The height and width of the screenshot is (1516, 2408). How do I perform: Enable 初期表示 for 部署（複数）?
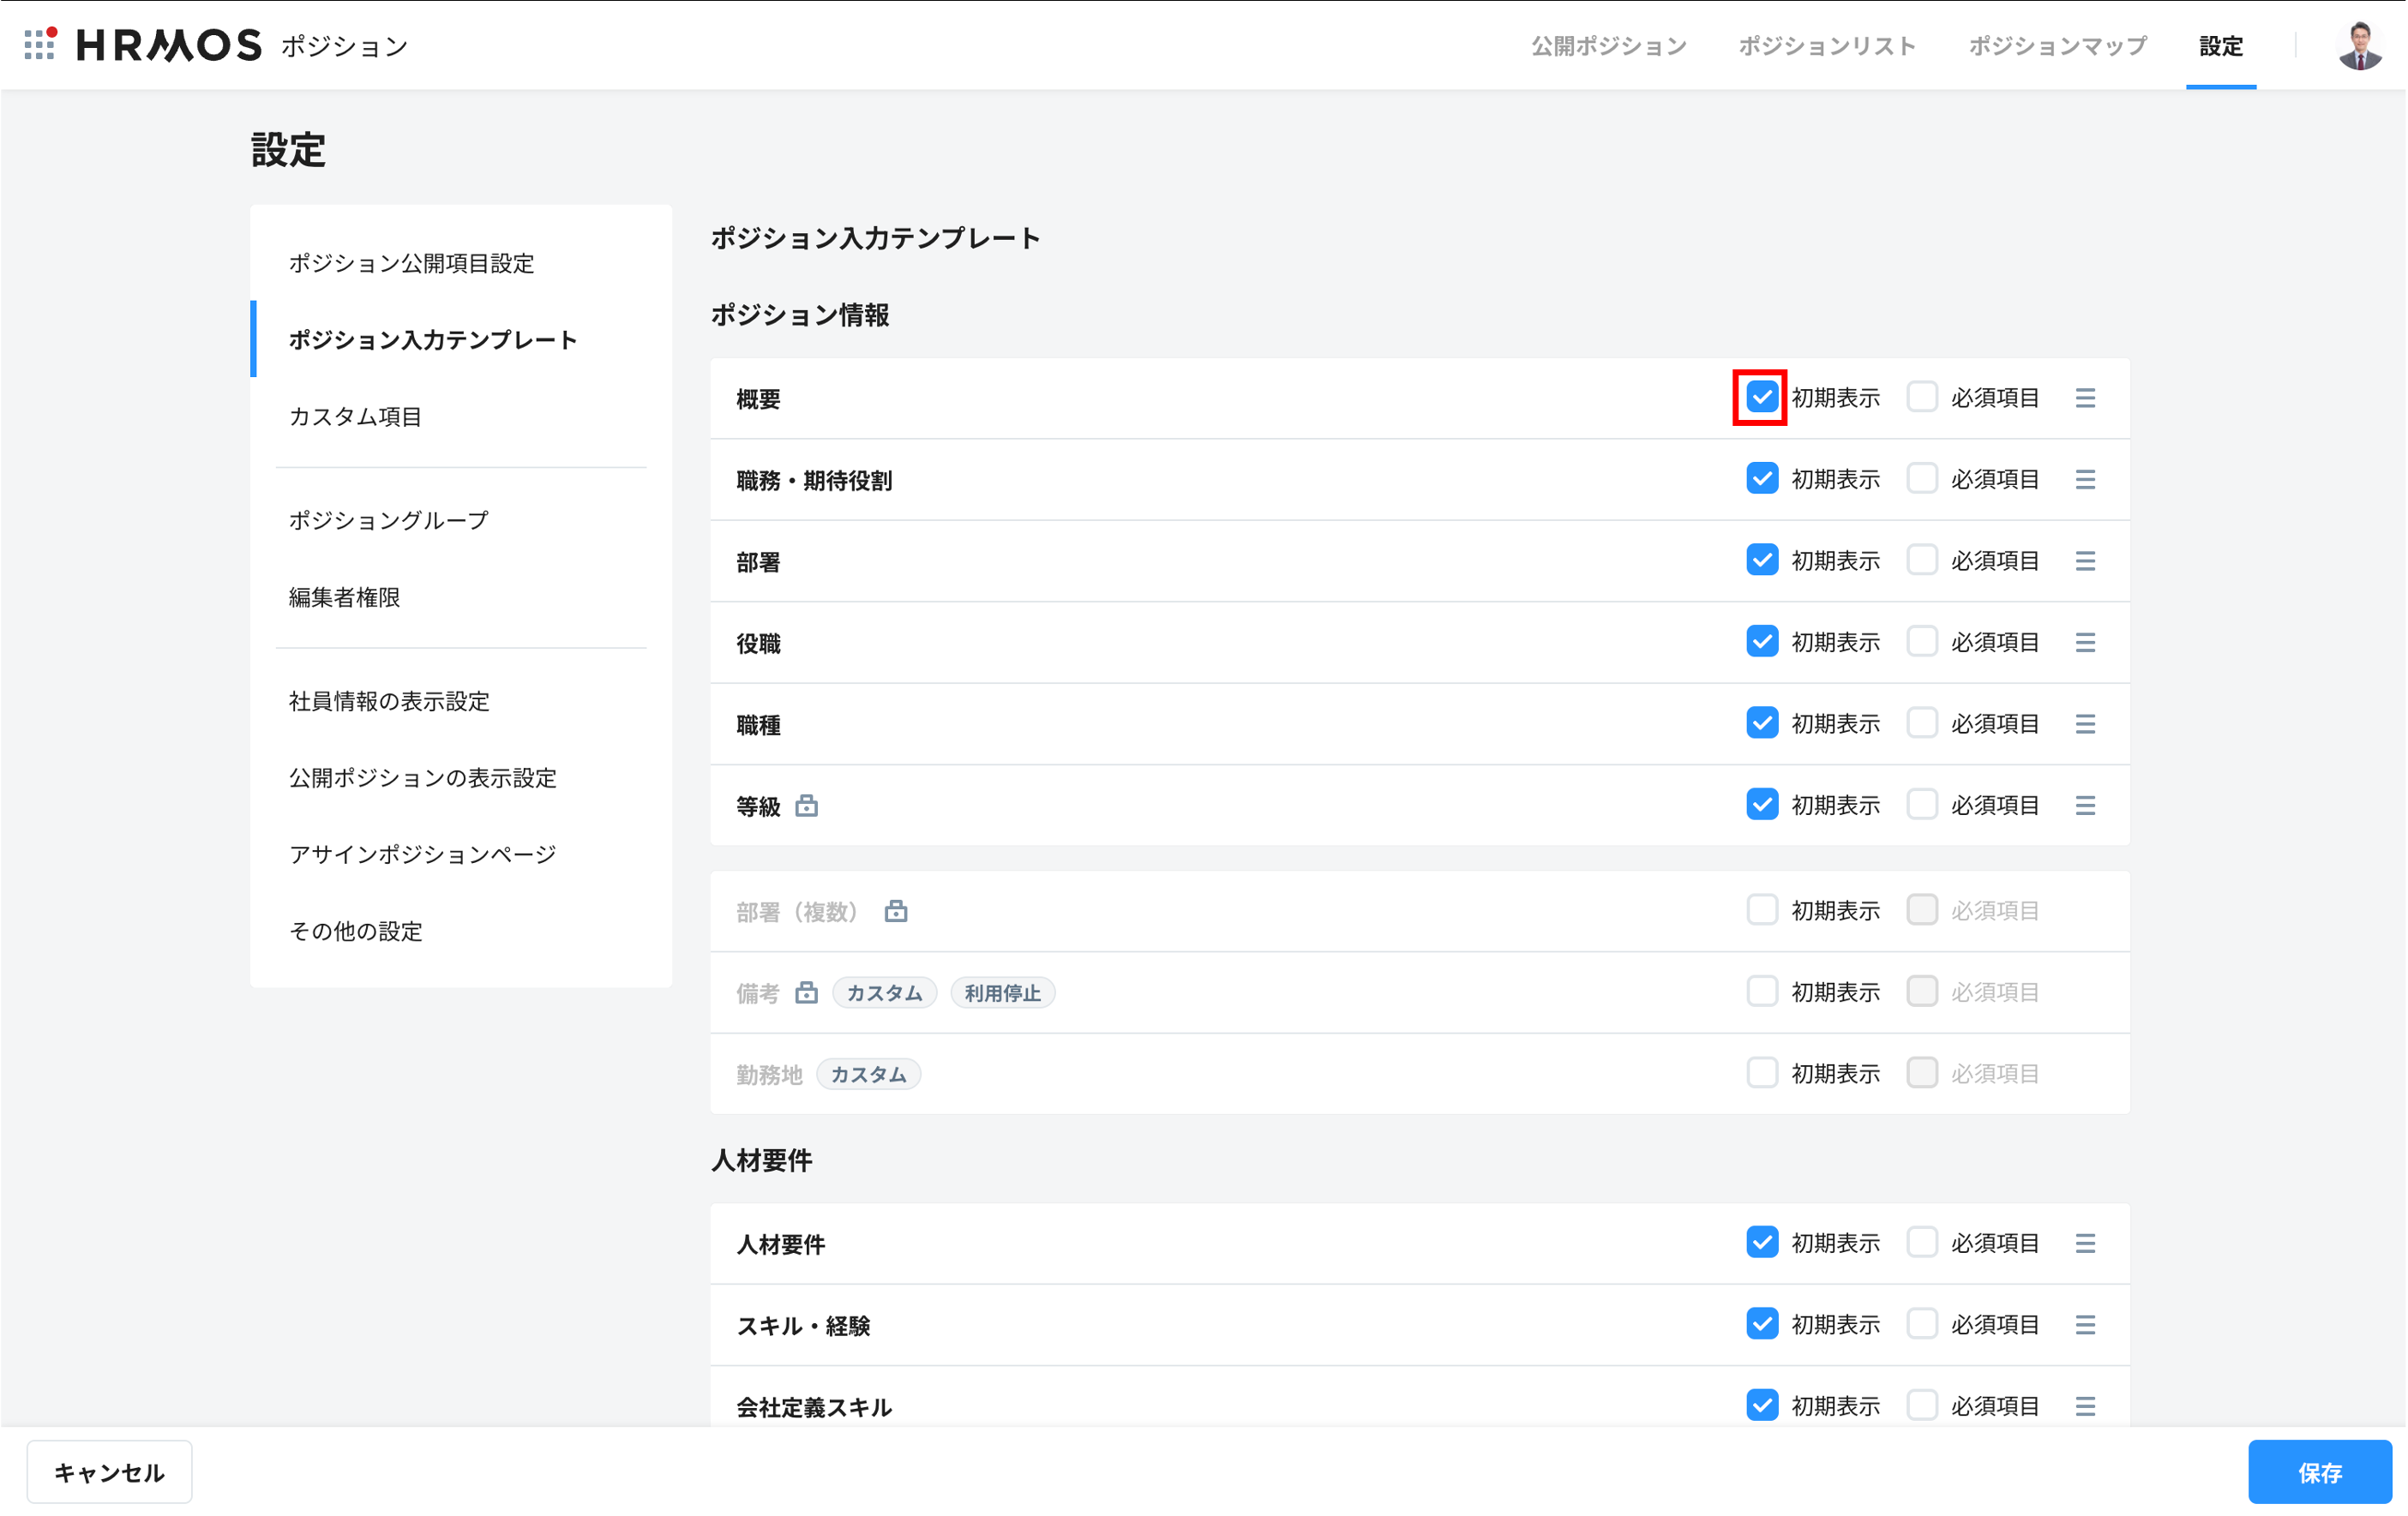click(1762, 910)
